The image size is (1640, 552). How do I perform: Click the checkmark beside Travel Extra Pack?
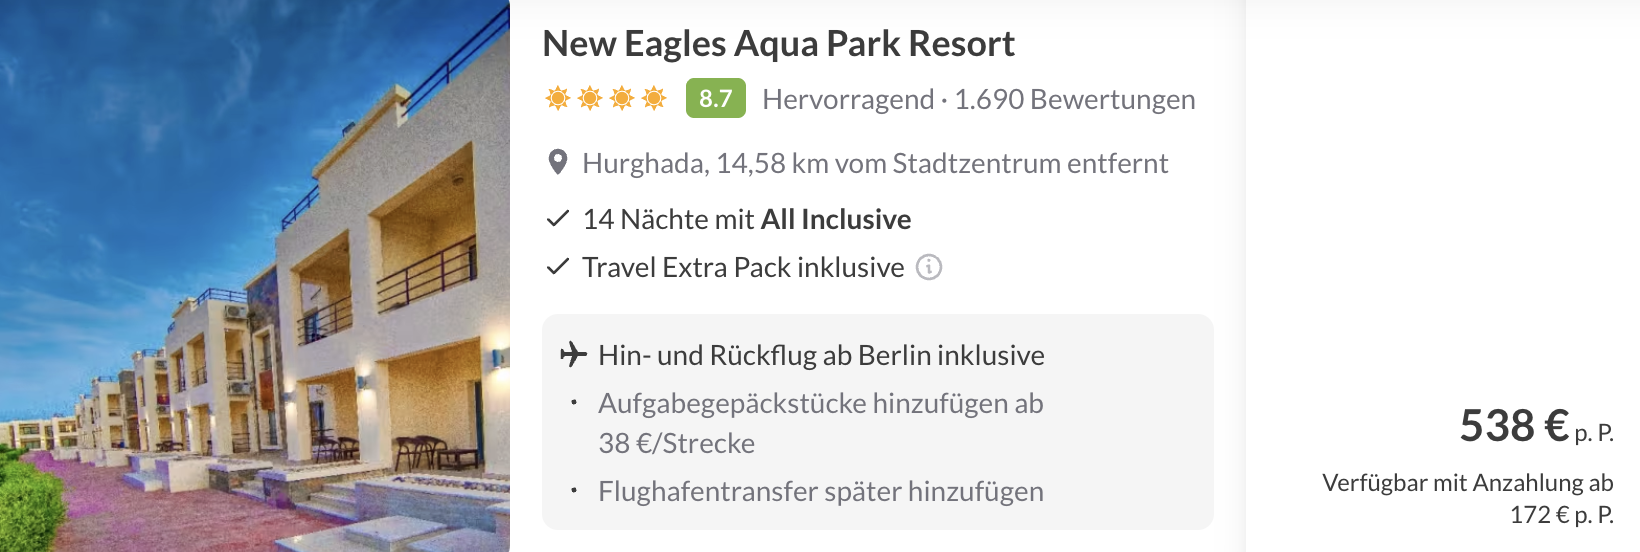pyautogui.click(x=558, y=267)
